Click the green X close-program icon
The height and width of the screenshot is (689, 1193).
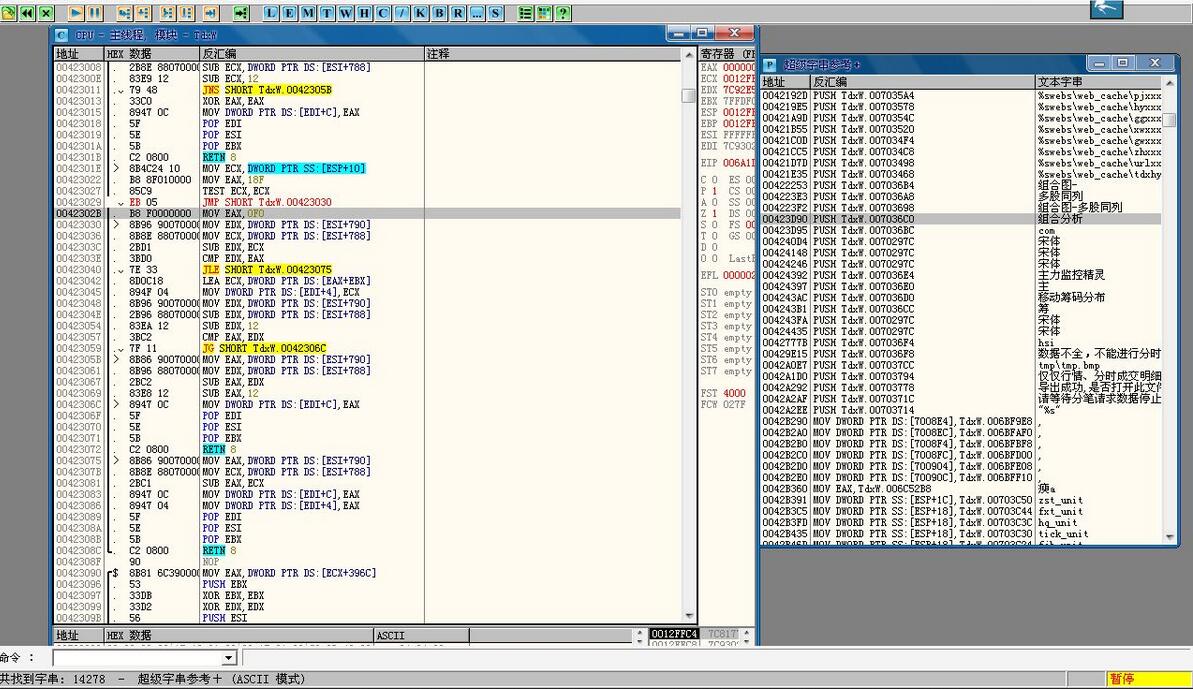45,13
